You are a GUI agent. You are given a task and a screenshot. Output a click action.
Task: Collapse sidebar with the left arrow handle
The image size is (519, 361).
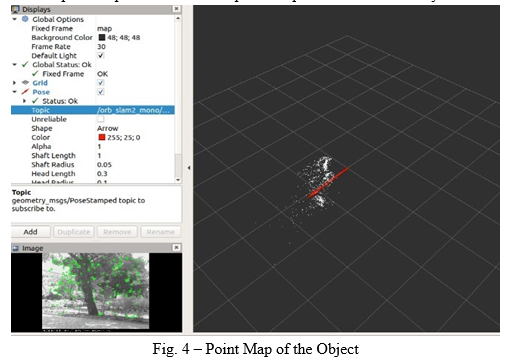pos(189,168)
